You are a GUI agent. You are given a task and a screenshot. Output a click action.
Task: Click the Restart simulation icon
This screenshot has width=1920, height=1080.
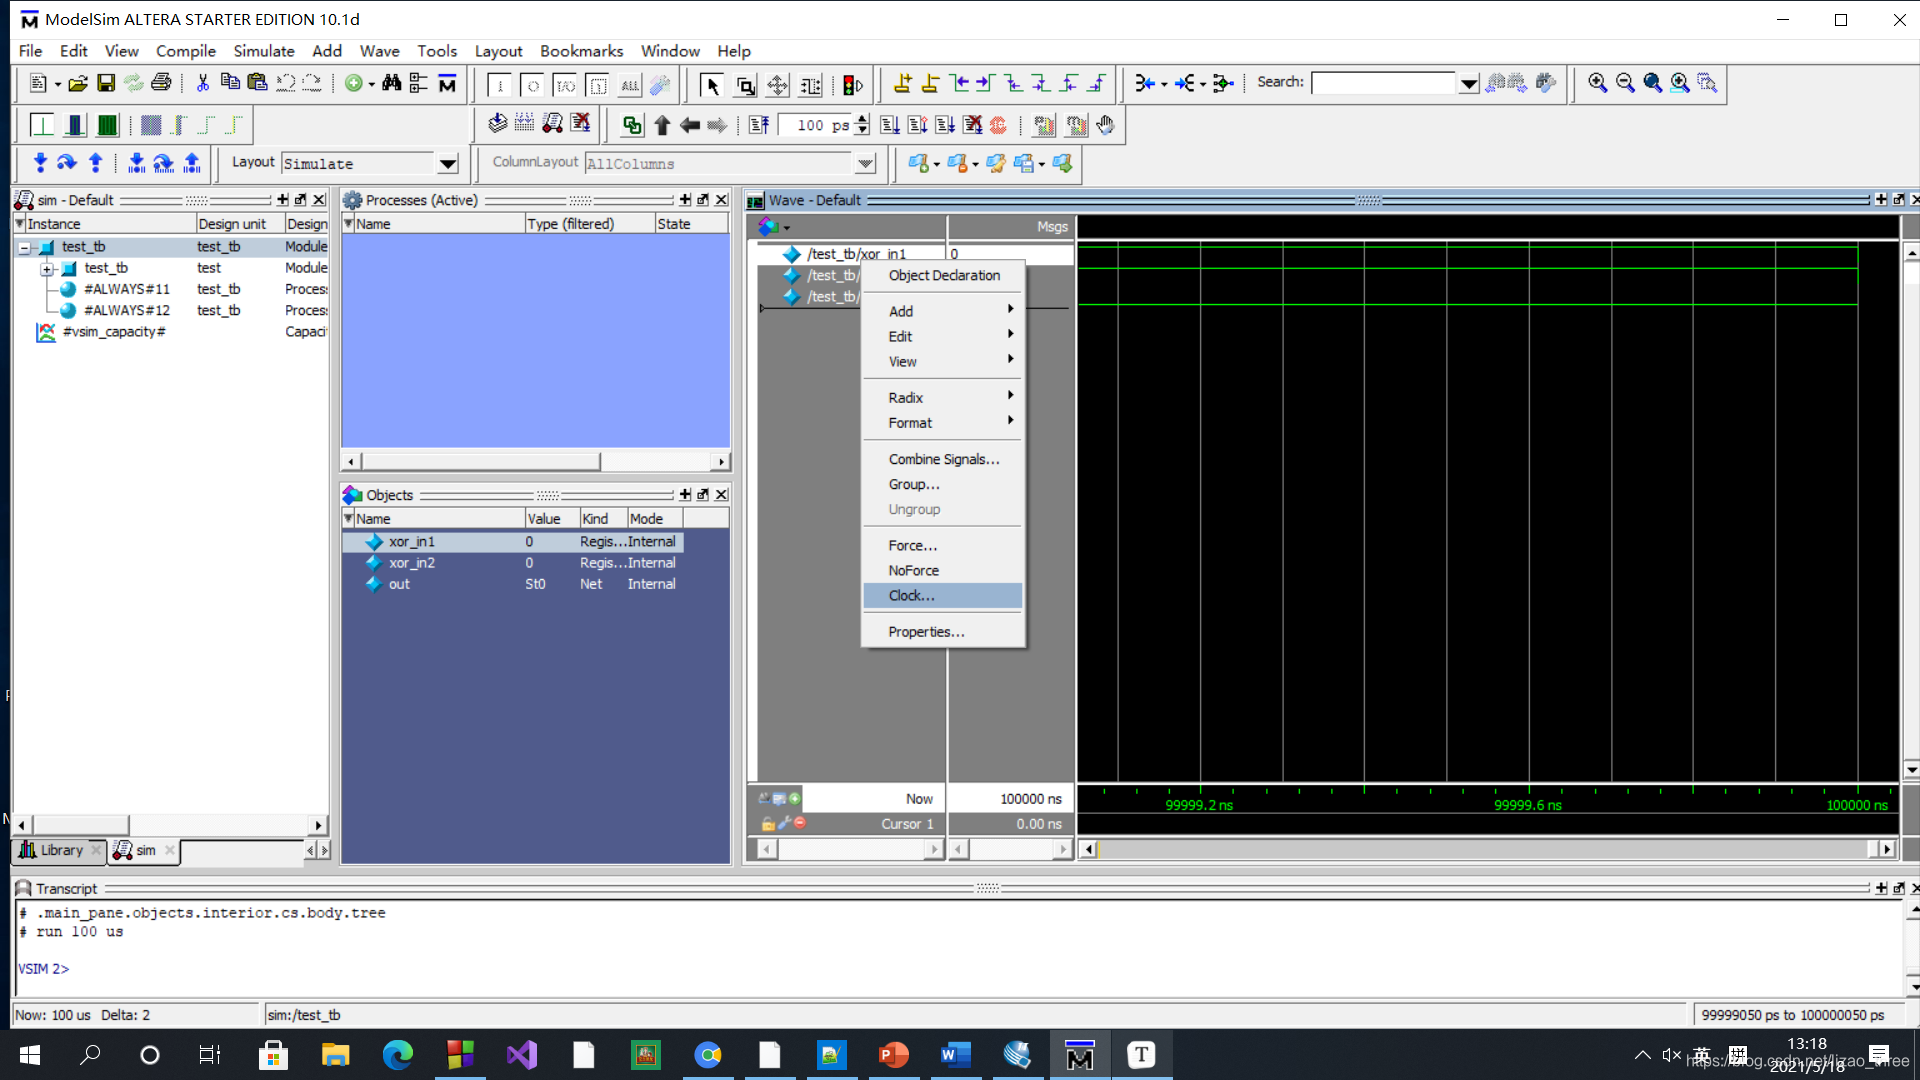tap(758, 125)
